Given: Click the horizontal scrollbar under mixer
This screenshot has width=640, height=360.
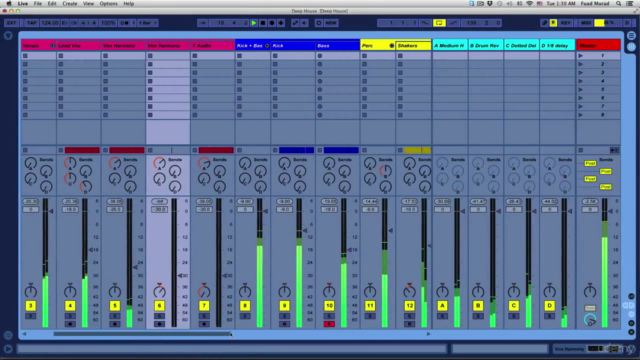Looking at the screenshot, I should (x=142, y=334).
